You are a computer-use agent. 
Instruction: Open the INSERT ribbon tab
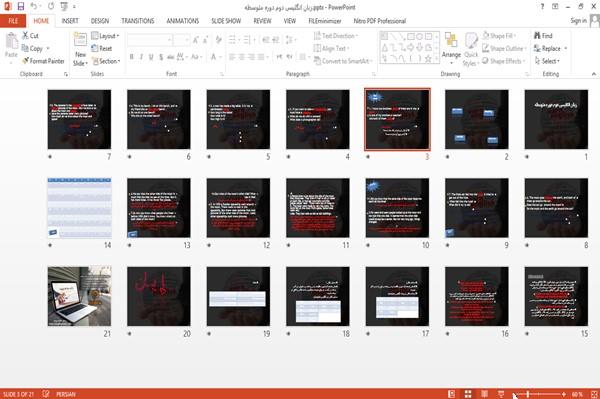70,21
